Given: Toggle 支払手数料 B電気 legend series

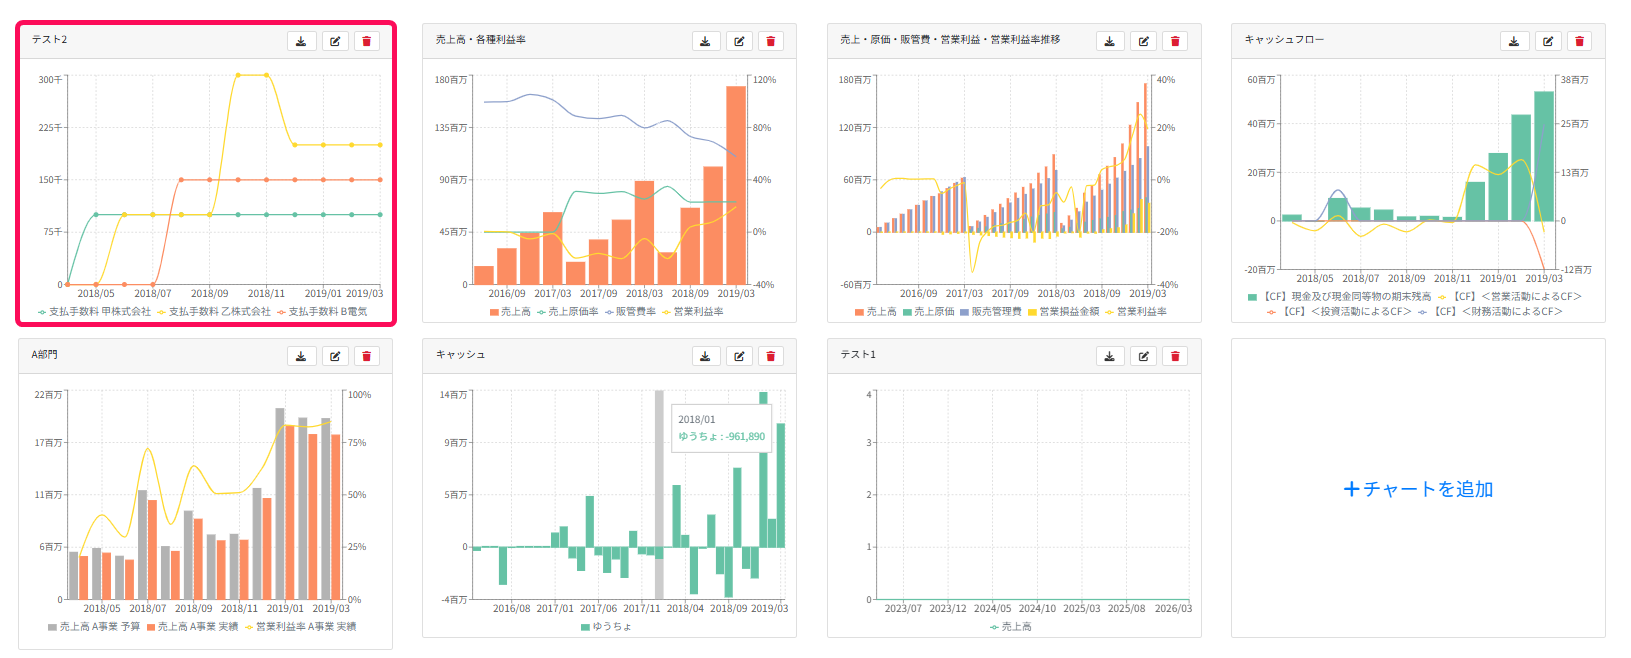Looking at the screenshot, I should (322, 312).
